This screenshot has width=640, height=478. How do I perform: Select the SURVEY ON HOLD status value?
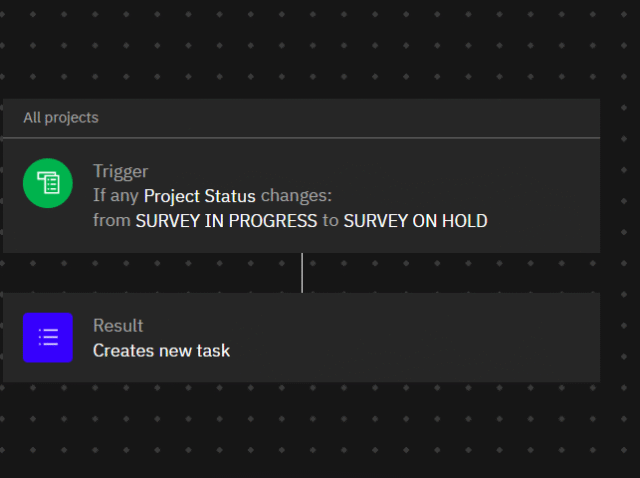(x=415, y=221)
